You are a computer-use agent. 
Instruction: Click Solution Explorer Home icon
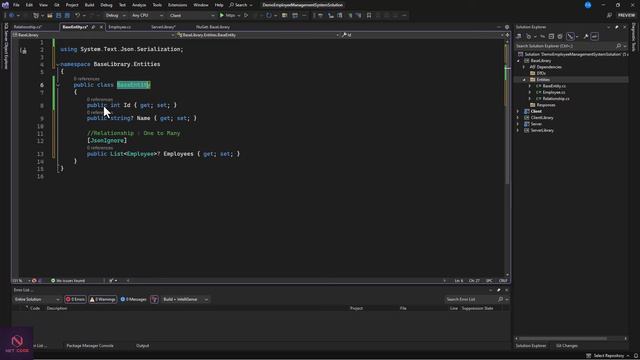point(519,36)
